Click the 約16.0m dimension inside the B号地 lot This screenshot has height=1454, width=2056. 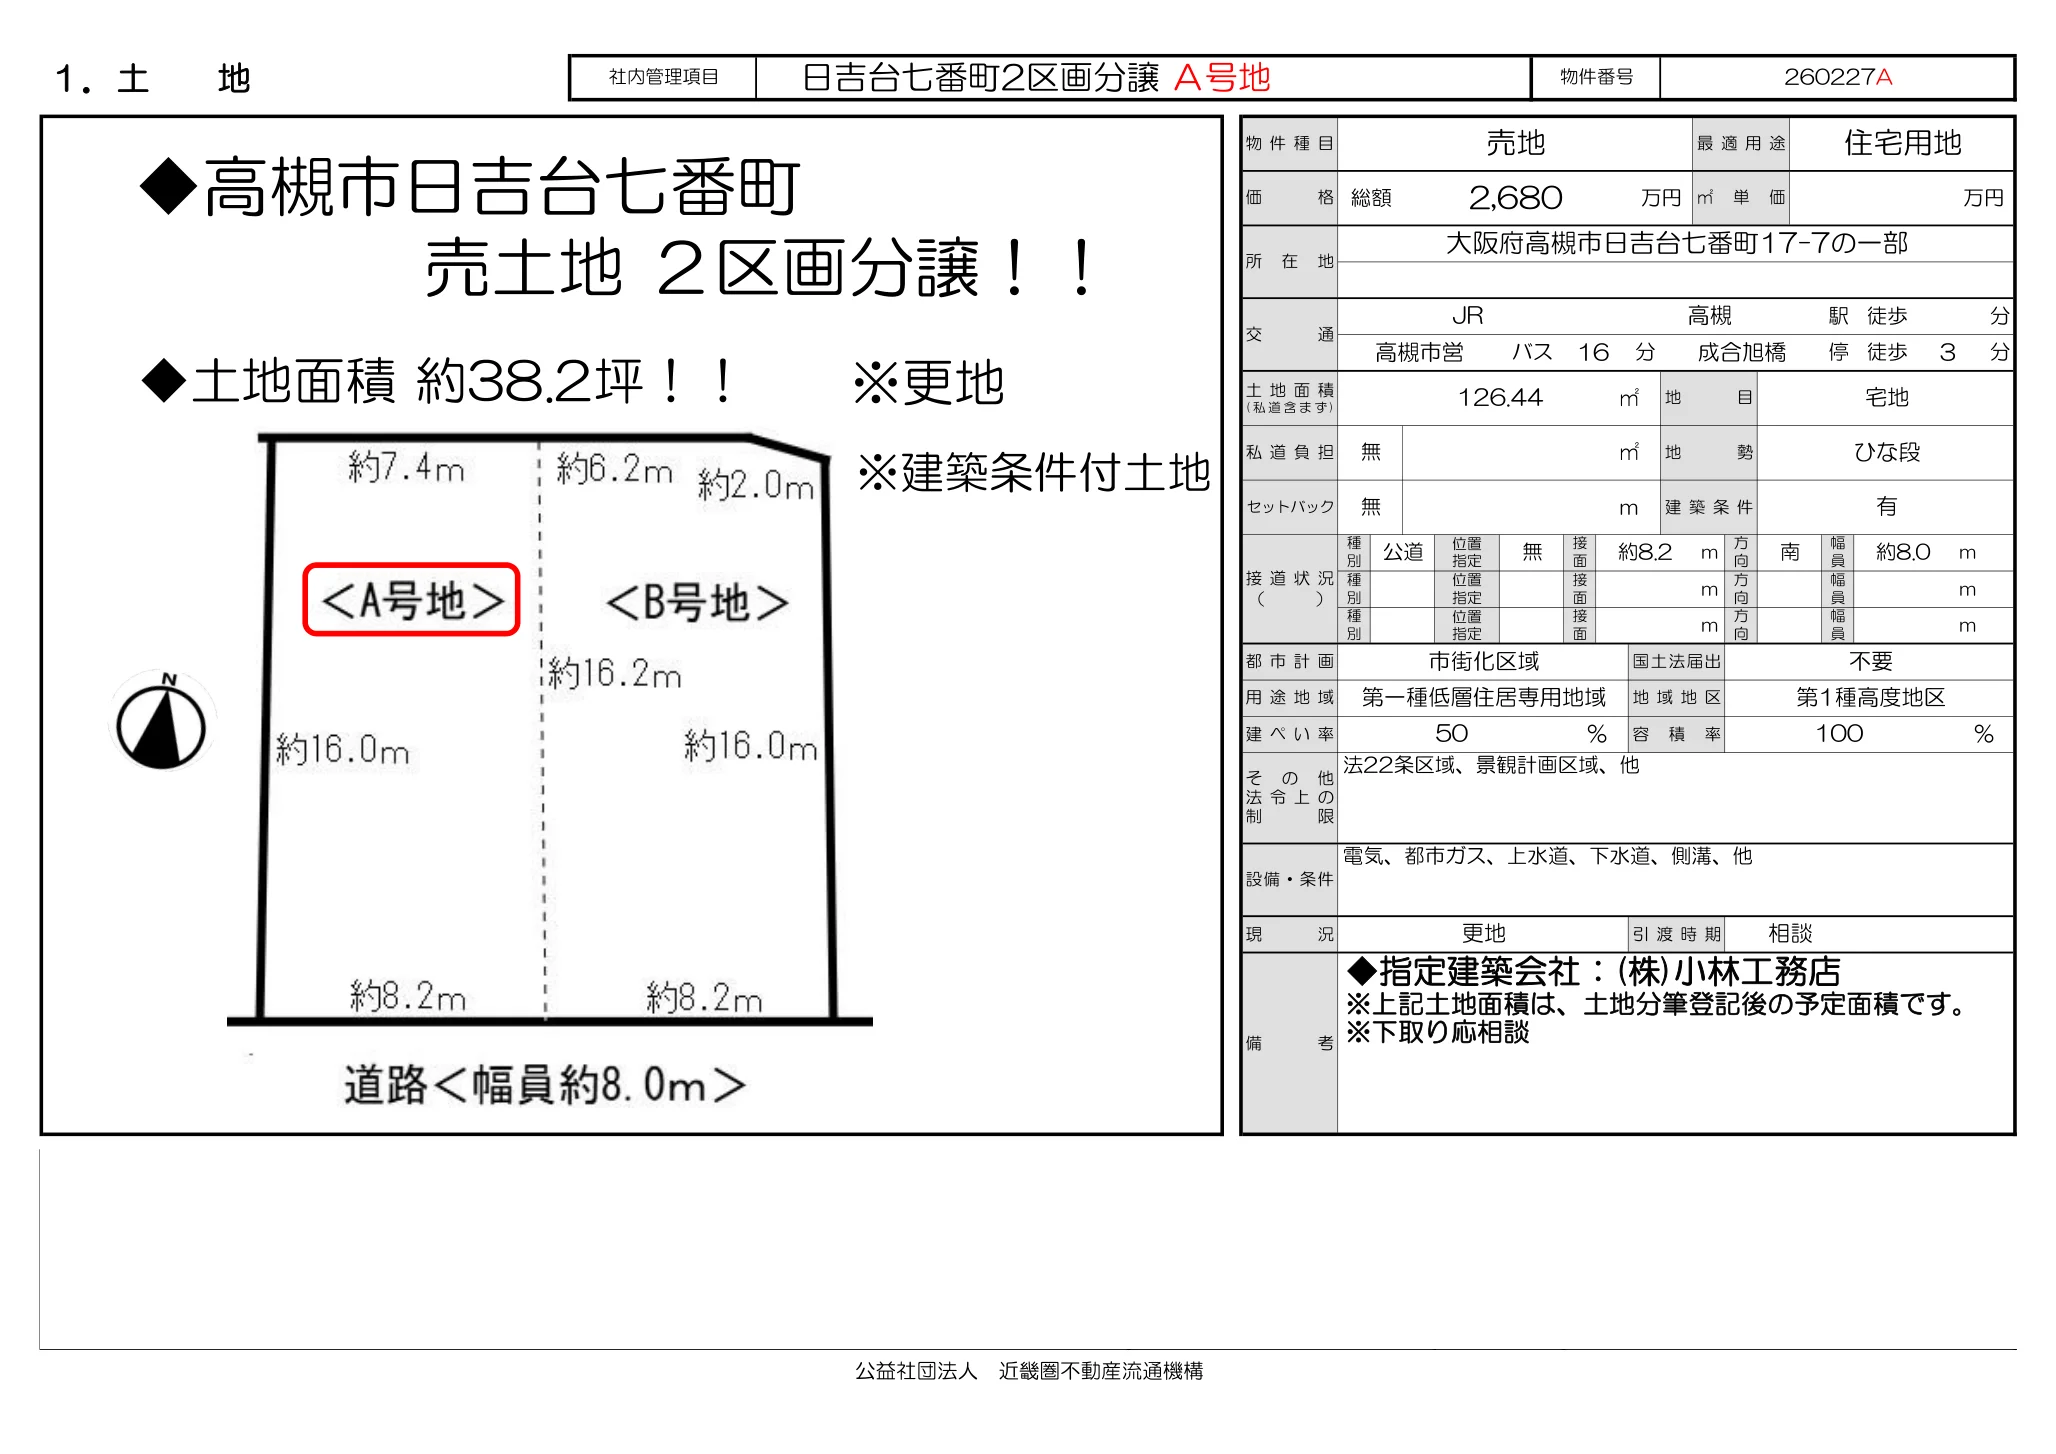[750, 746]
